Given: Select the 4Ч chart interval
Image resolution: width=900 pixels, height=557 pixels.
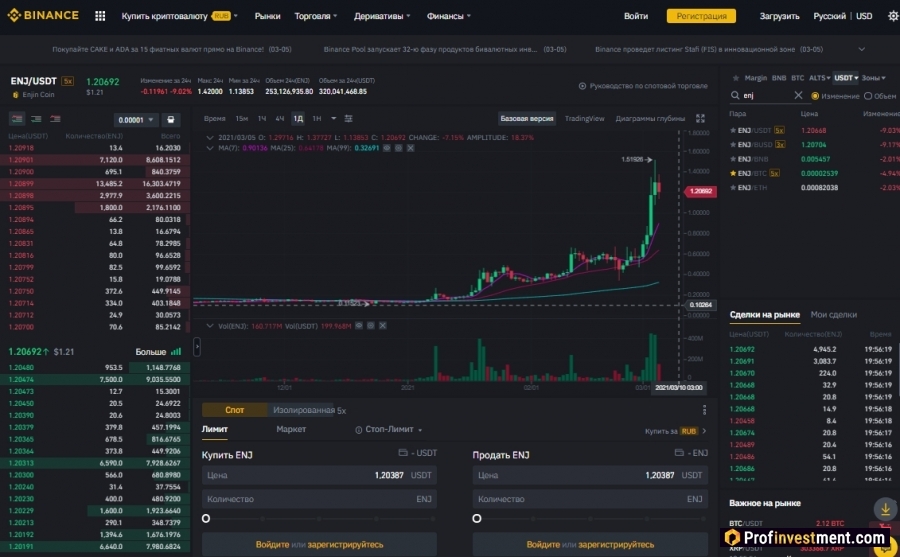Looking at the screenshot, I should tap(280, 118).
